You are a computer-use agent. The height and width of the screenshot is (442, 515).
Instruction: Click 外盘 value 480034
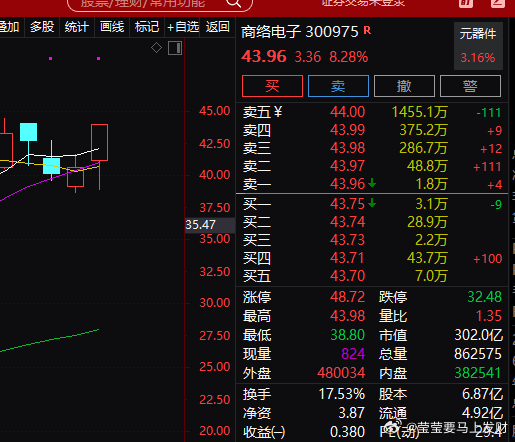(341, 373)
